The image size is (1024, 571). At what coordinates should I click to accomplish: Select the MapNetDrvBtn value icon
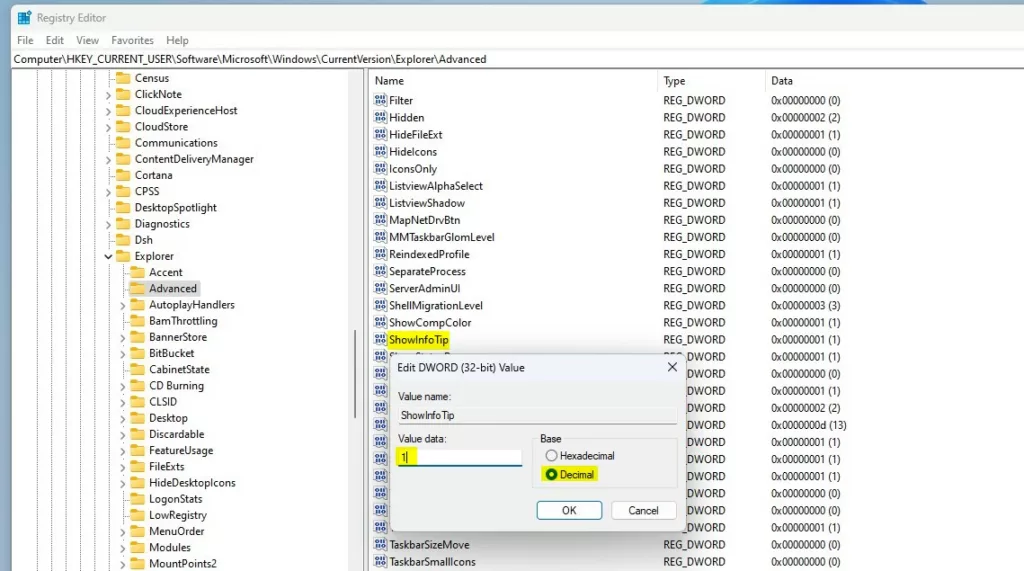click(x=380, y=220)
